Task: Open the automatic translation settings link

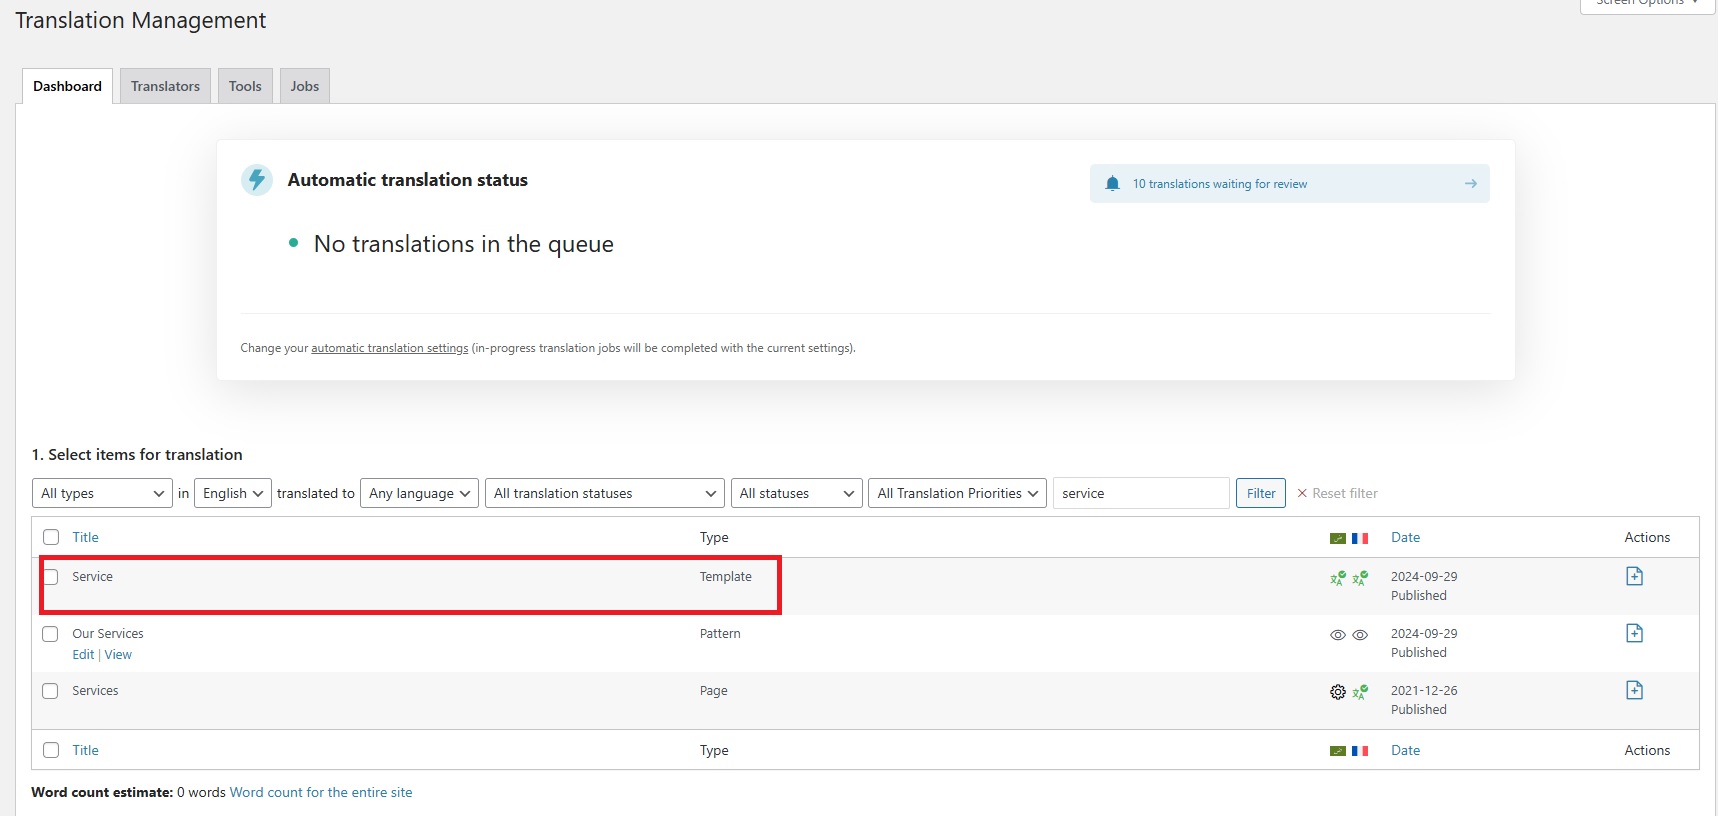Action: pos(389,348)
